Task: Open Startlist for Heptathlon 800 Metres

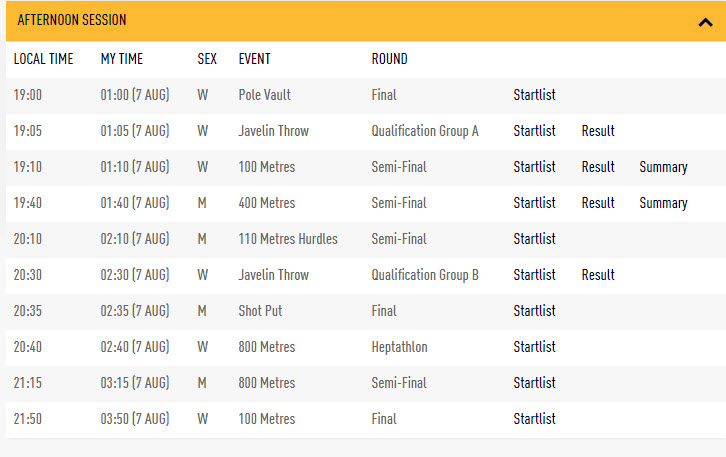Action: pos(534,347)
